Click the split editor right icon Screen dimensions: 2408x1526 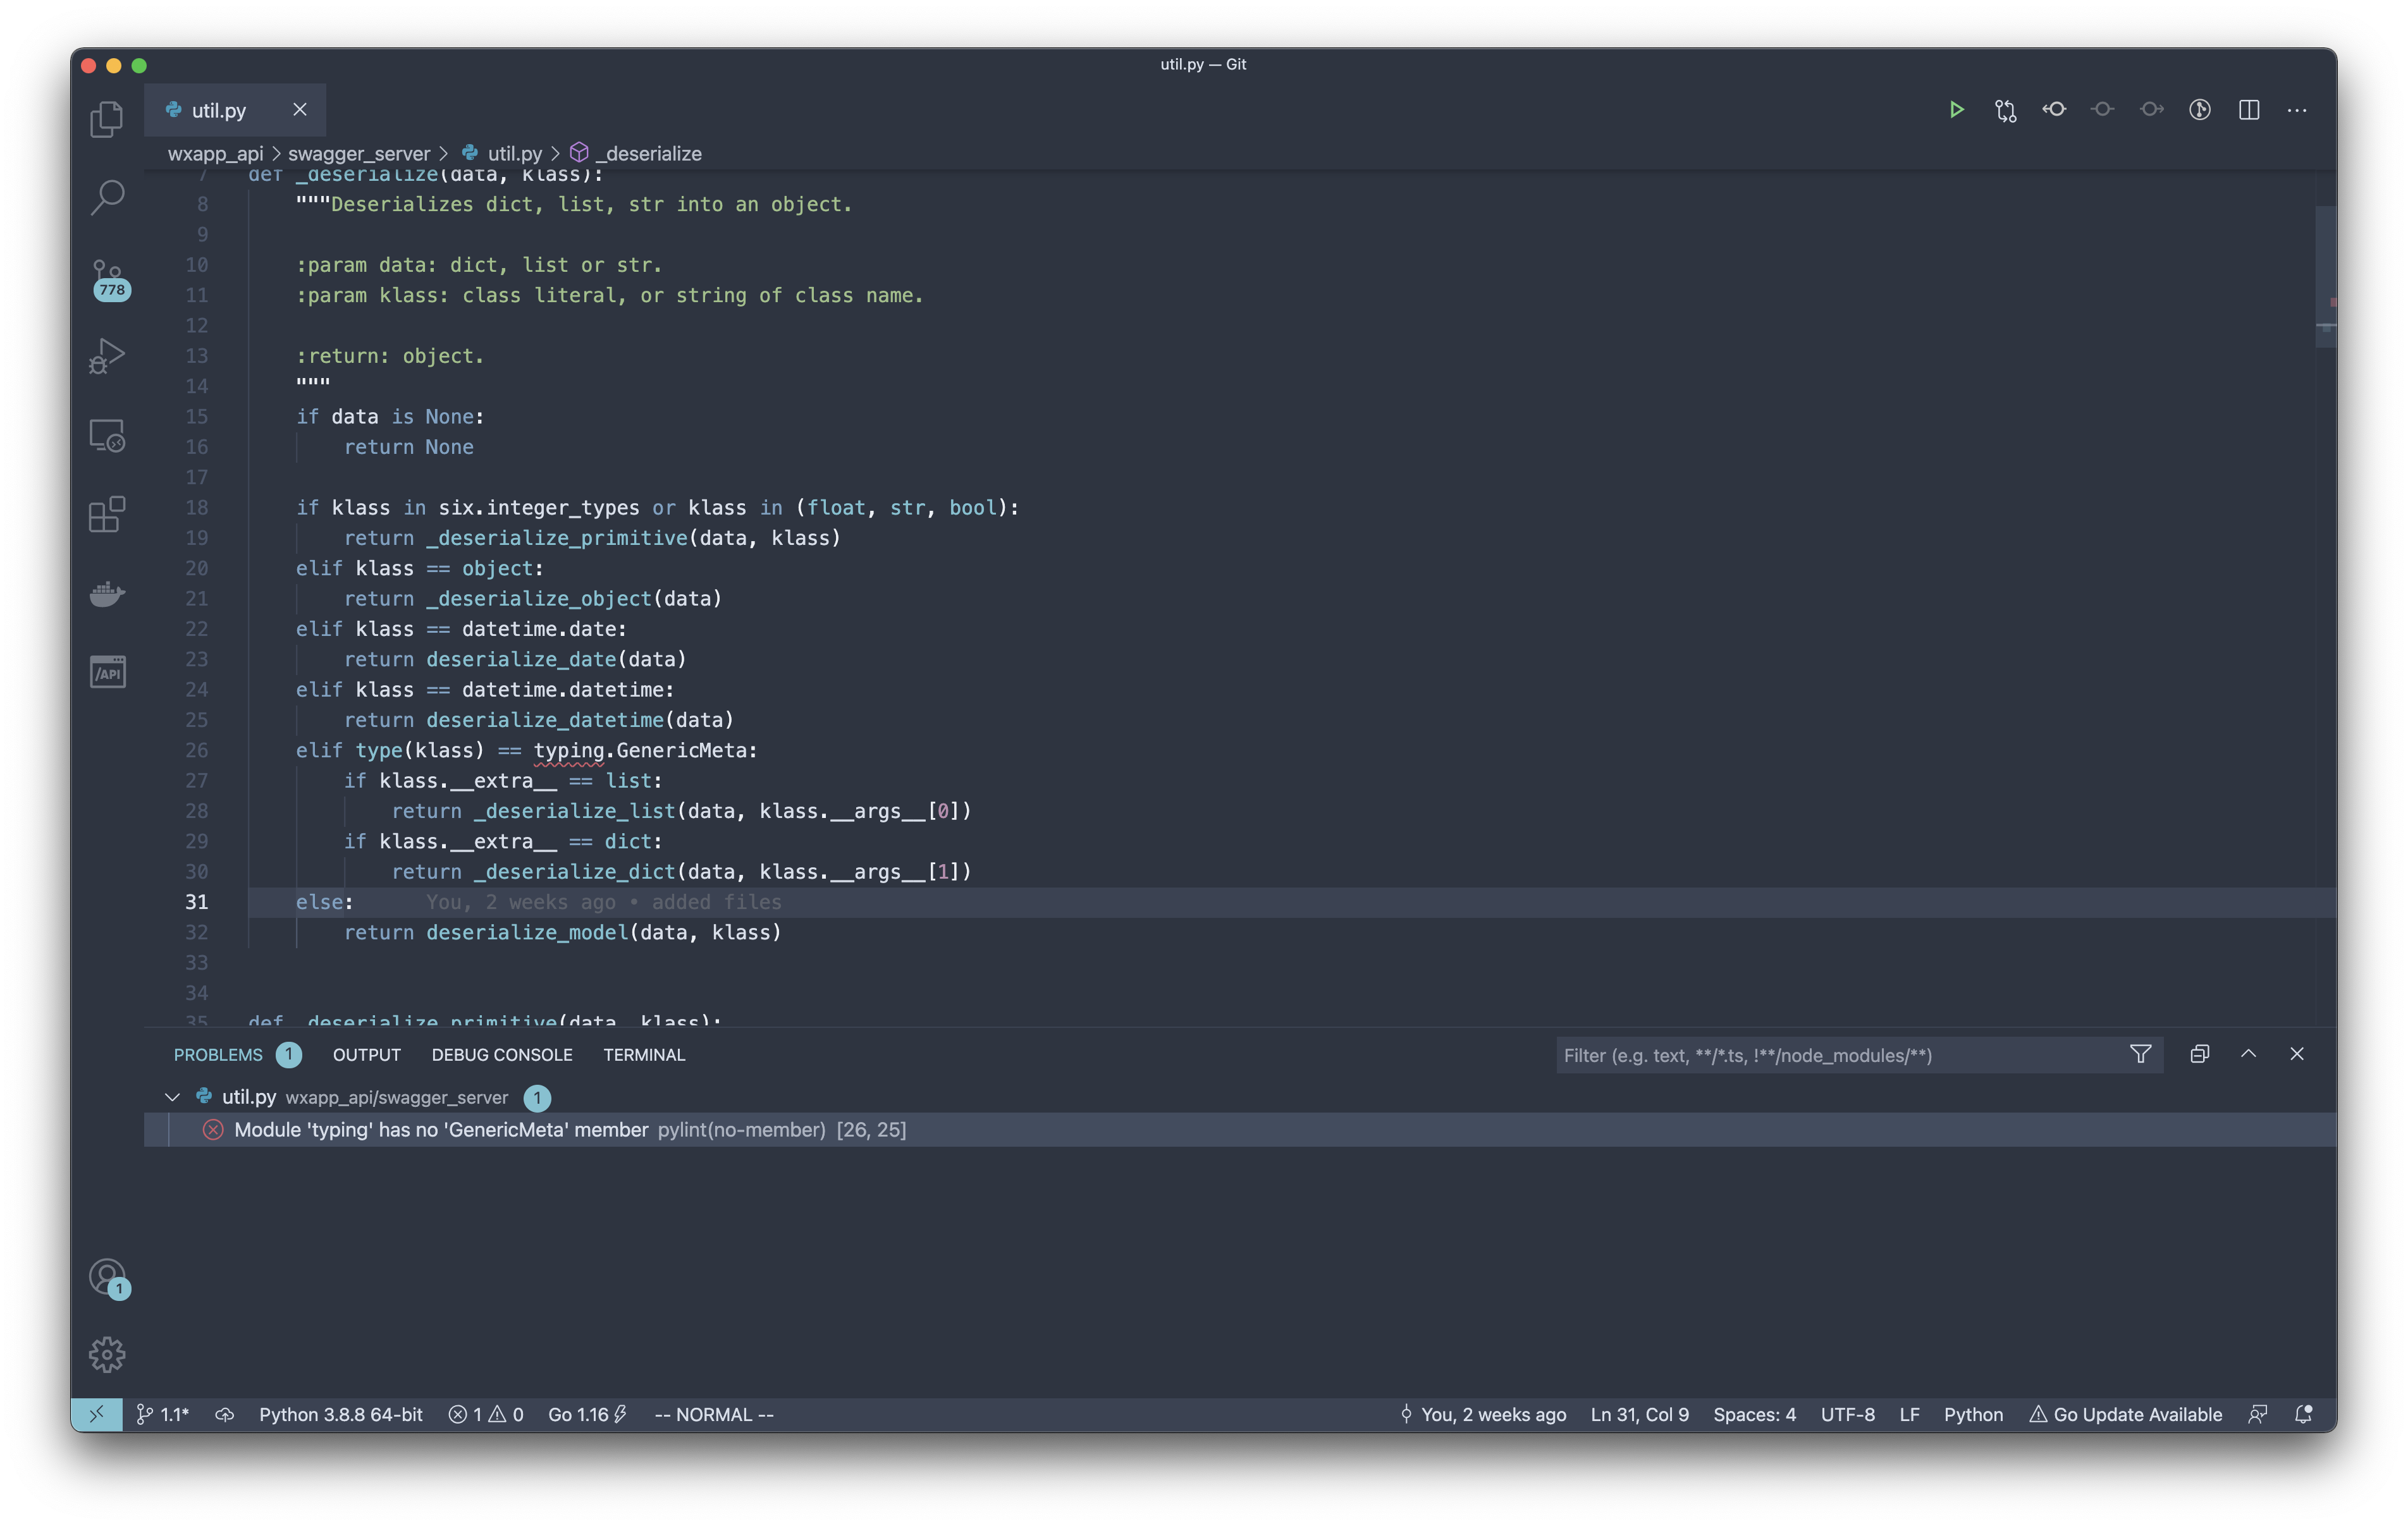click(x=2249, y=110)
